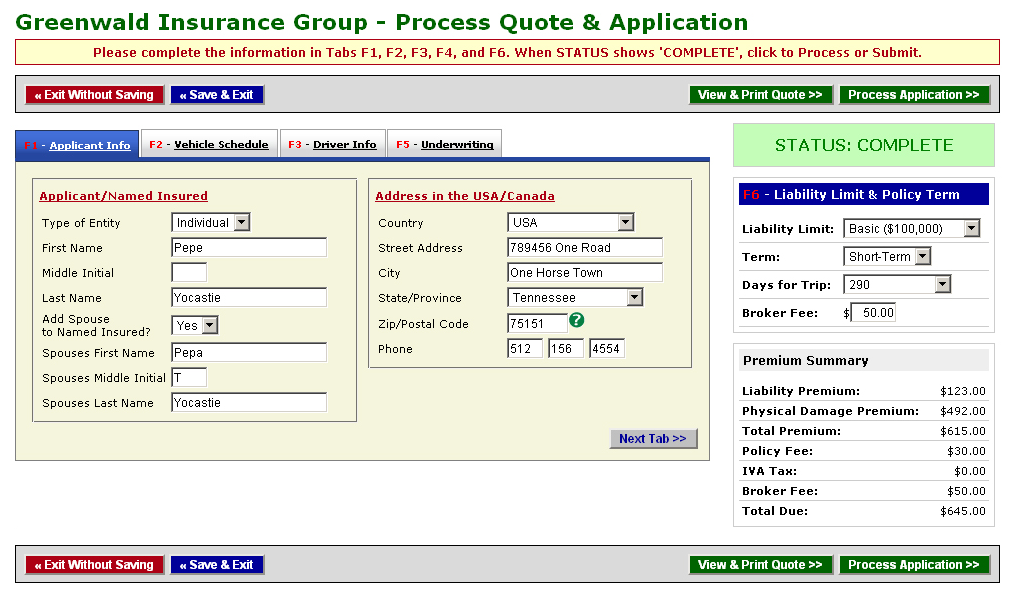Click the Broker Fee summary value $50.00
This screenshot has width=1021, height=600.
966,491
